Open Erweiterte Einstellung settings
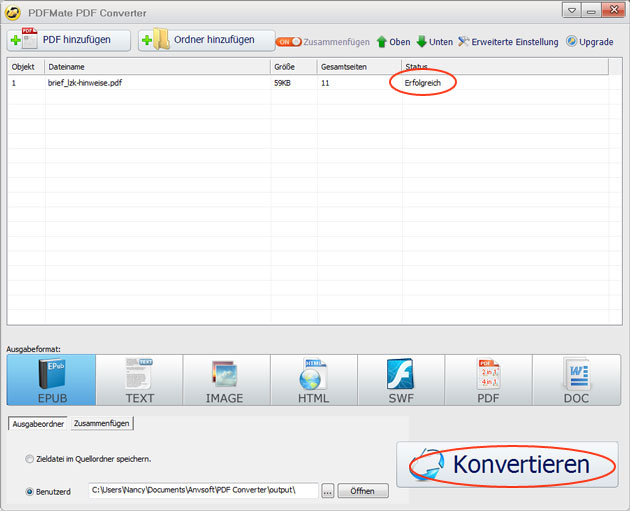The image size is (630, 511). click(508, 42)
